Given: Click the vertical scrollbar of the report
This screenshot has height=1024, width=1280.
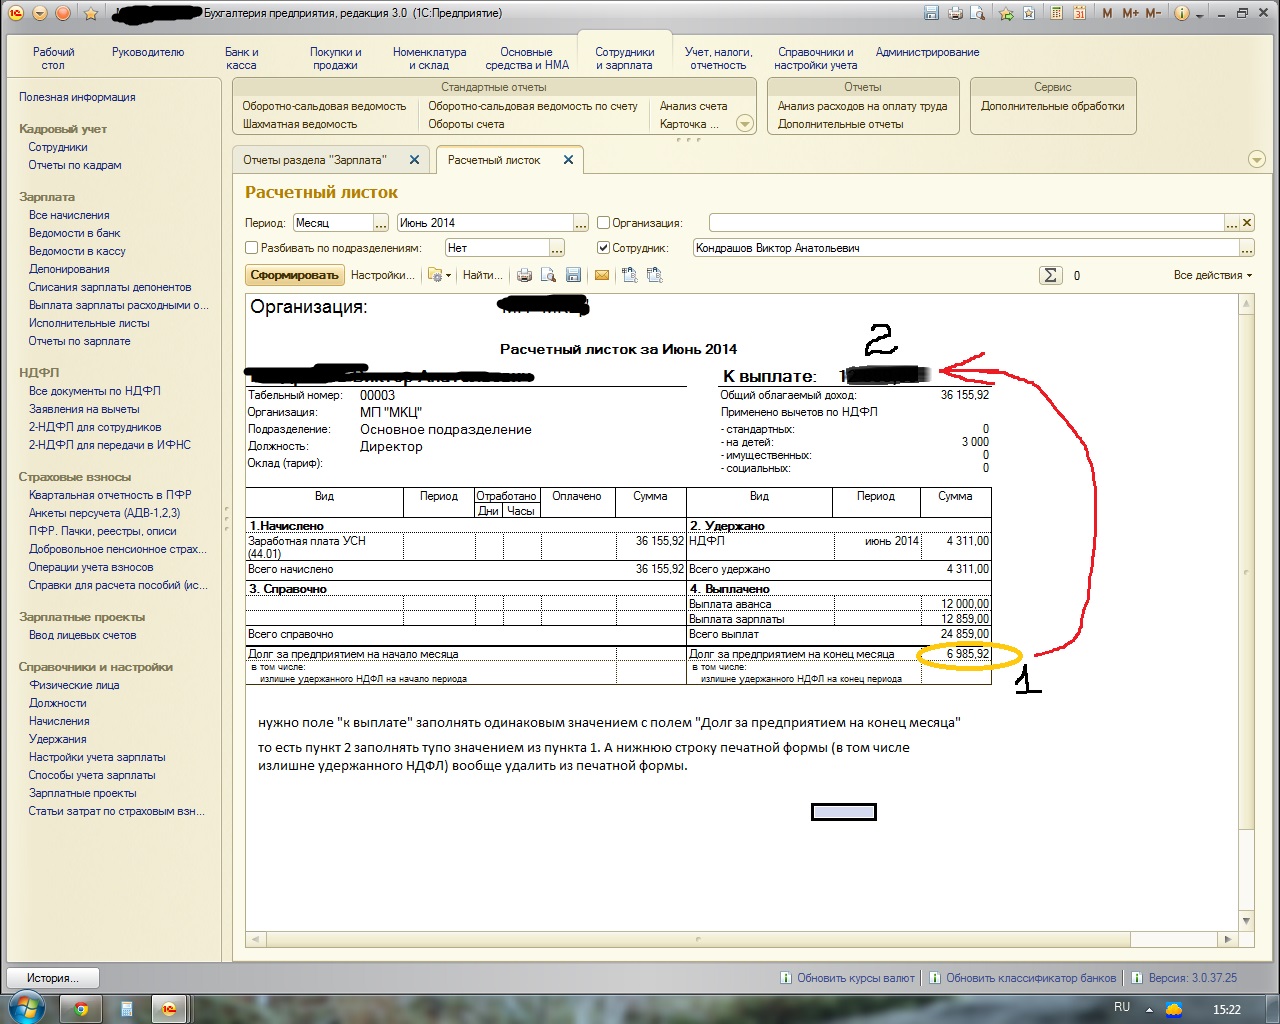Looking at the screenshot, I should pos(1246,600).
